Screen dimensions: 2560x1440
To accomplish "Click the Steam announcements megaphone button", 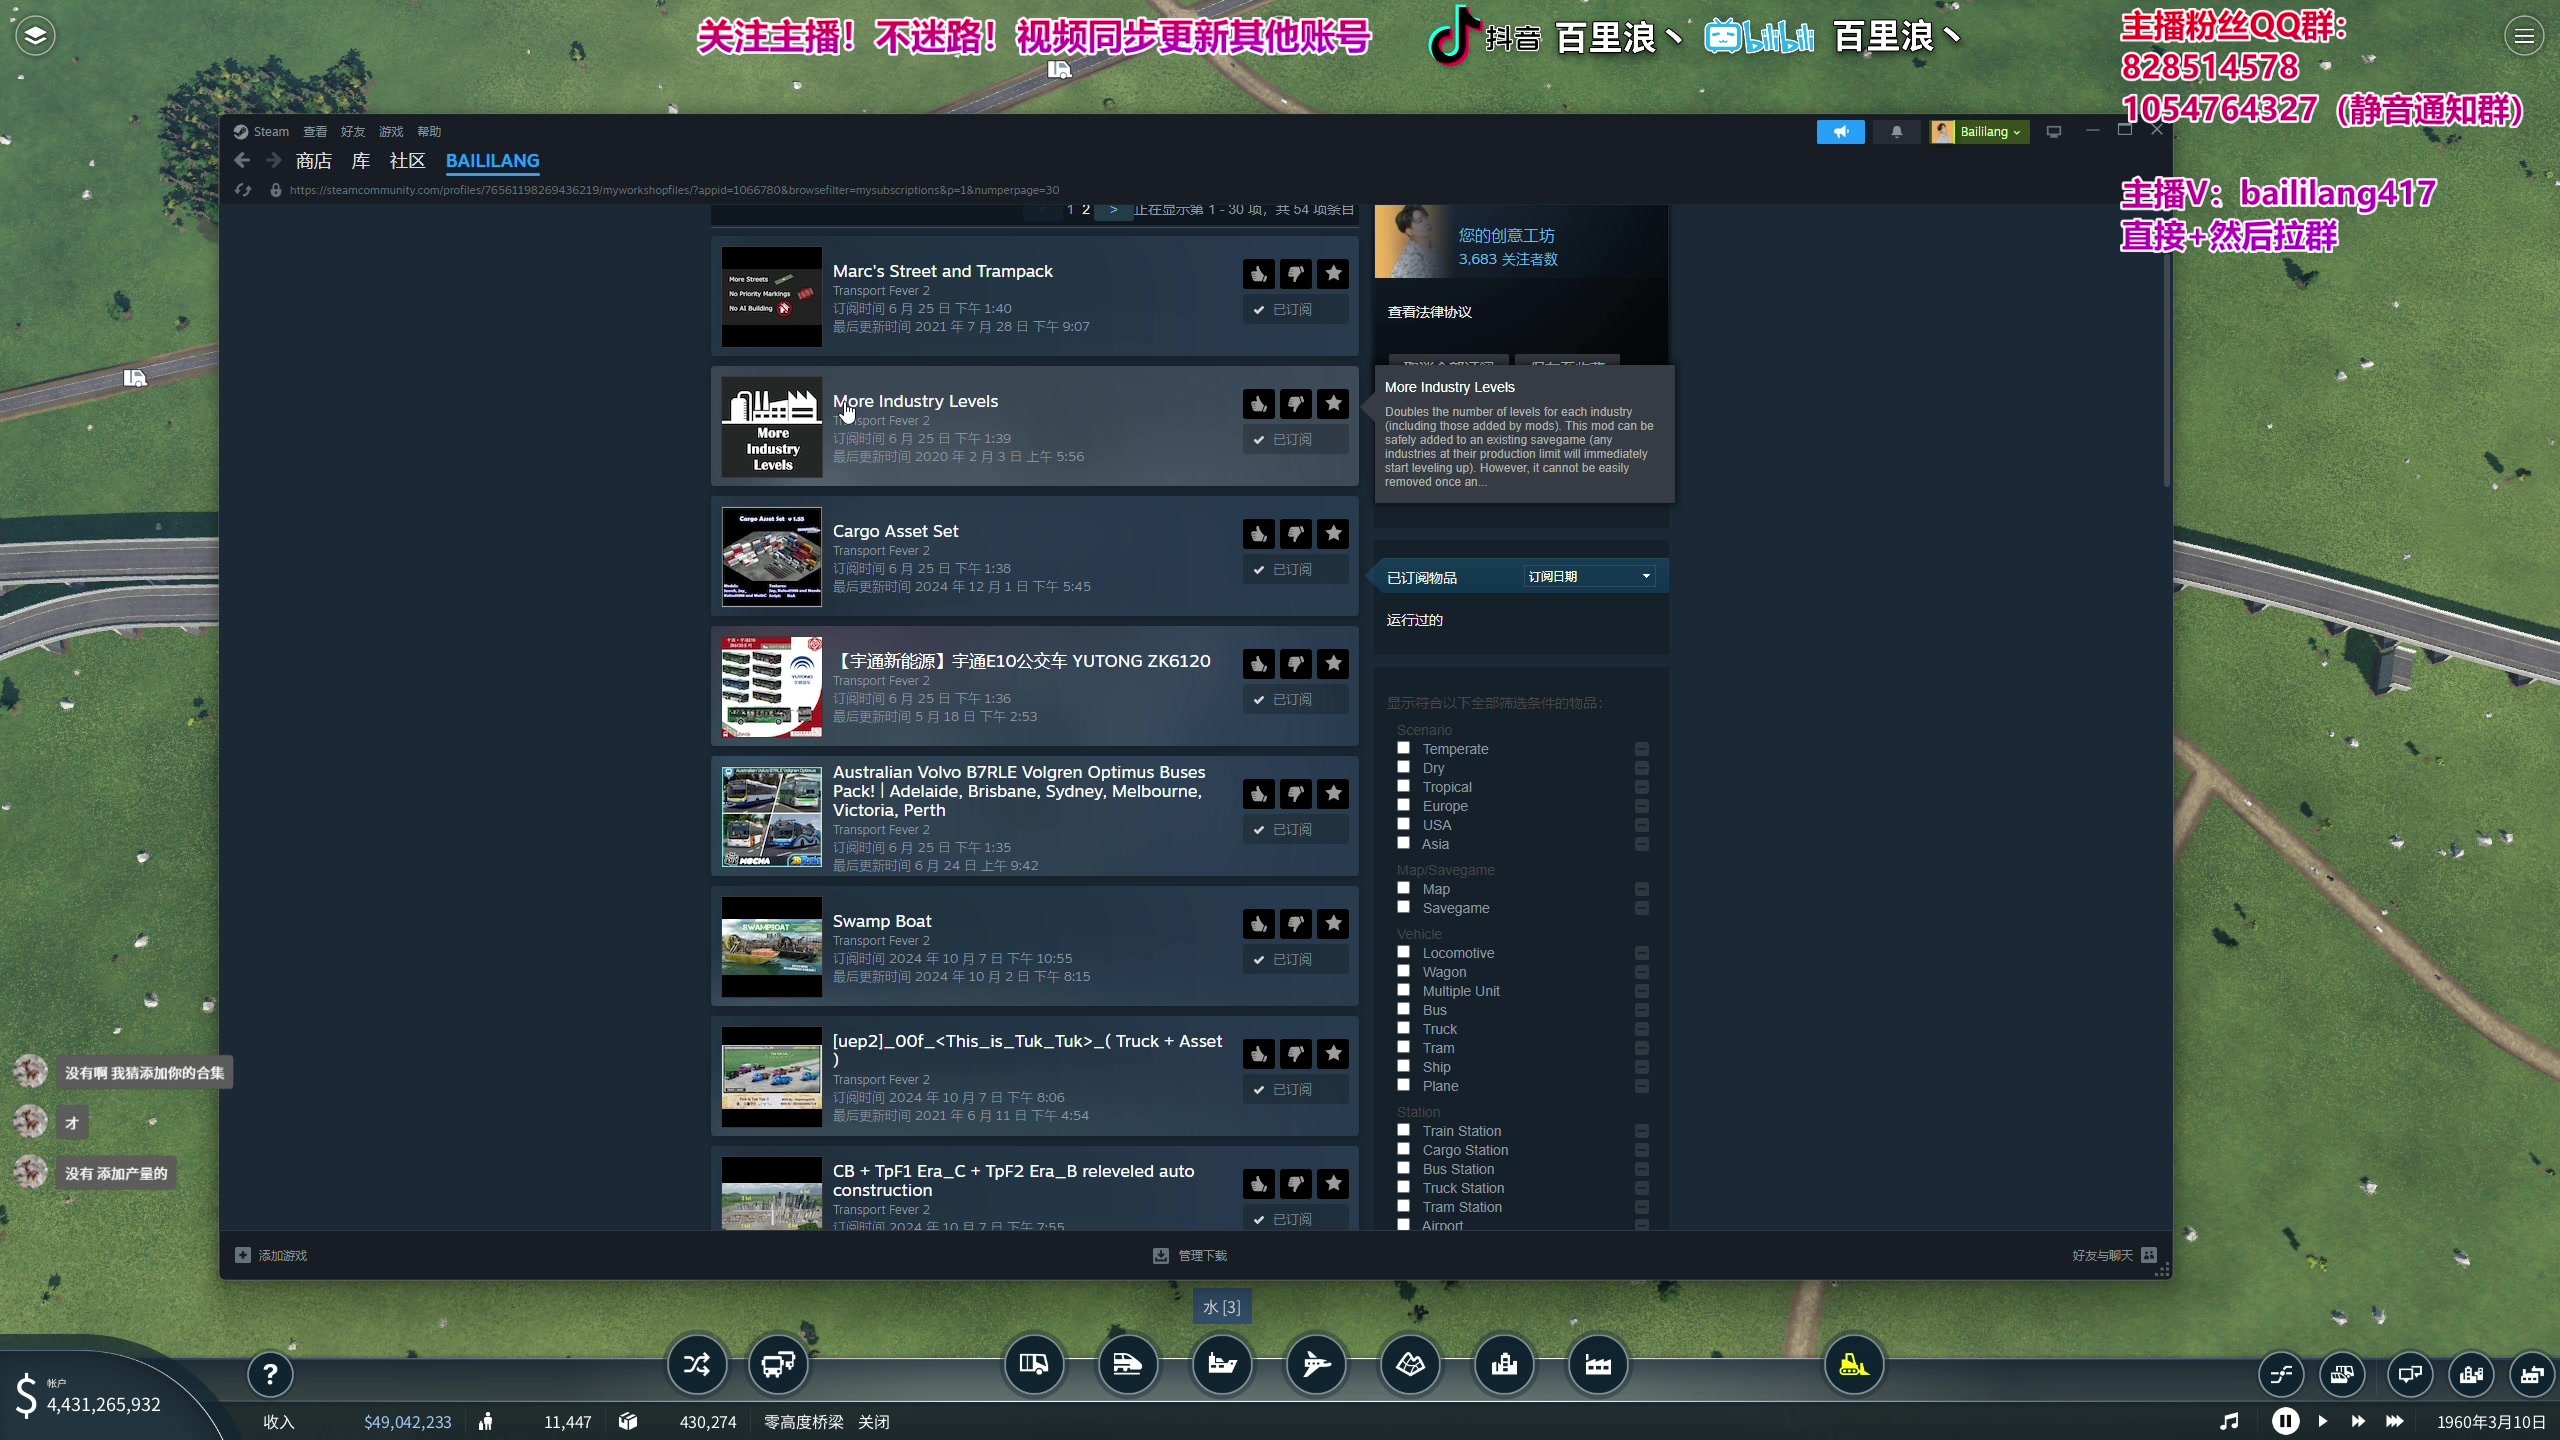I will point(1840,132).
